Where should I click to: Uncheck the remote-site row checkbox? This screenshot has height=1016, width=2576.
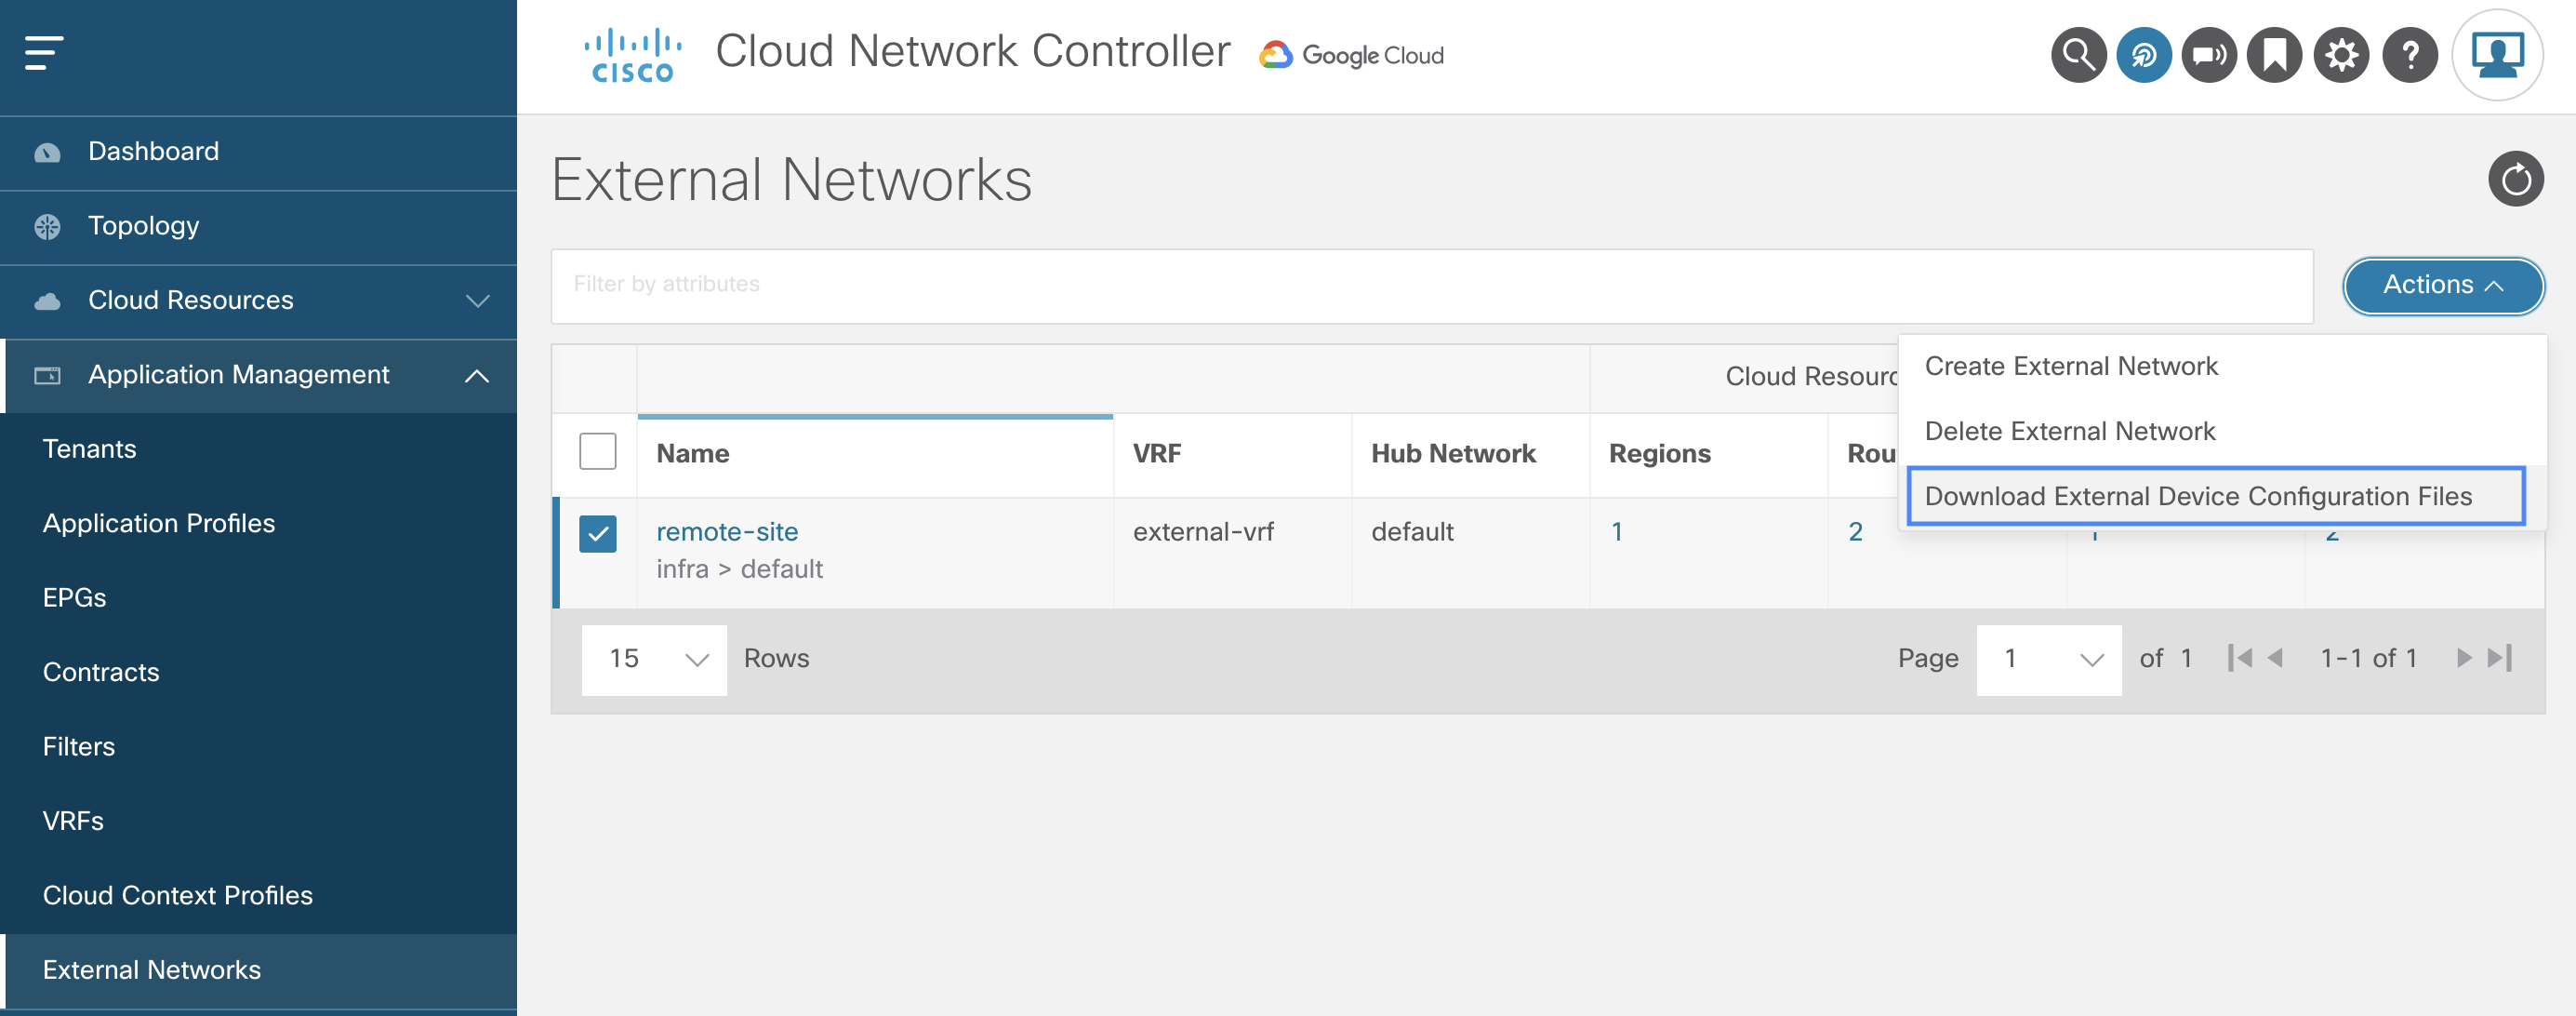[x=598, y=534]
